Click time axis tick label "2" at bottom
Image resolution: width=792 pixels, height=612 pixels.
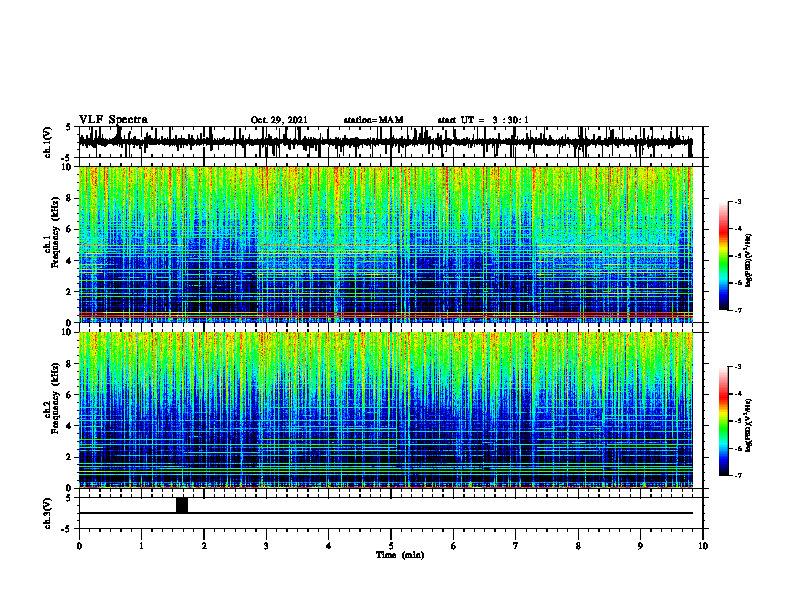coord(204,546)
